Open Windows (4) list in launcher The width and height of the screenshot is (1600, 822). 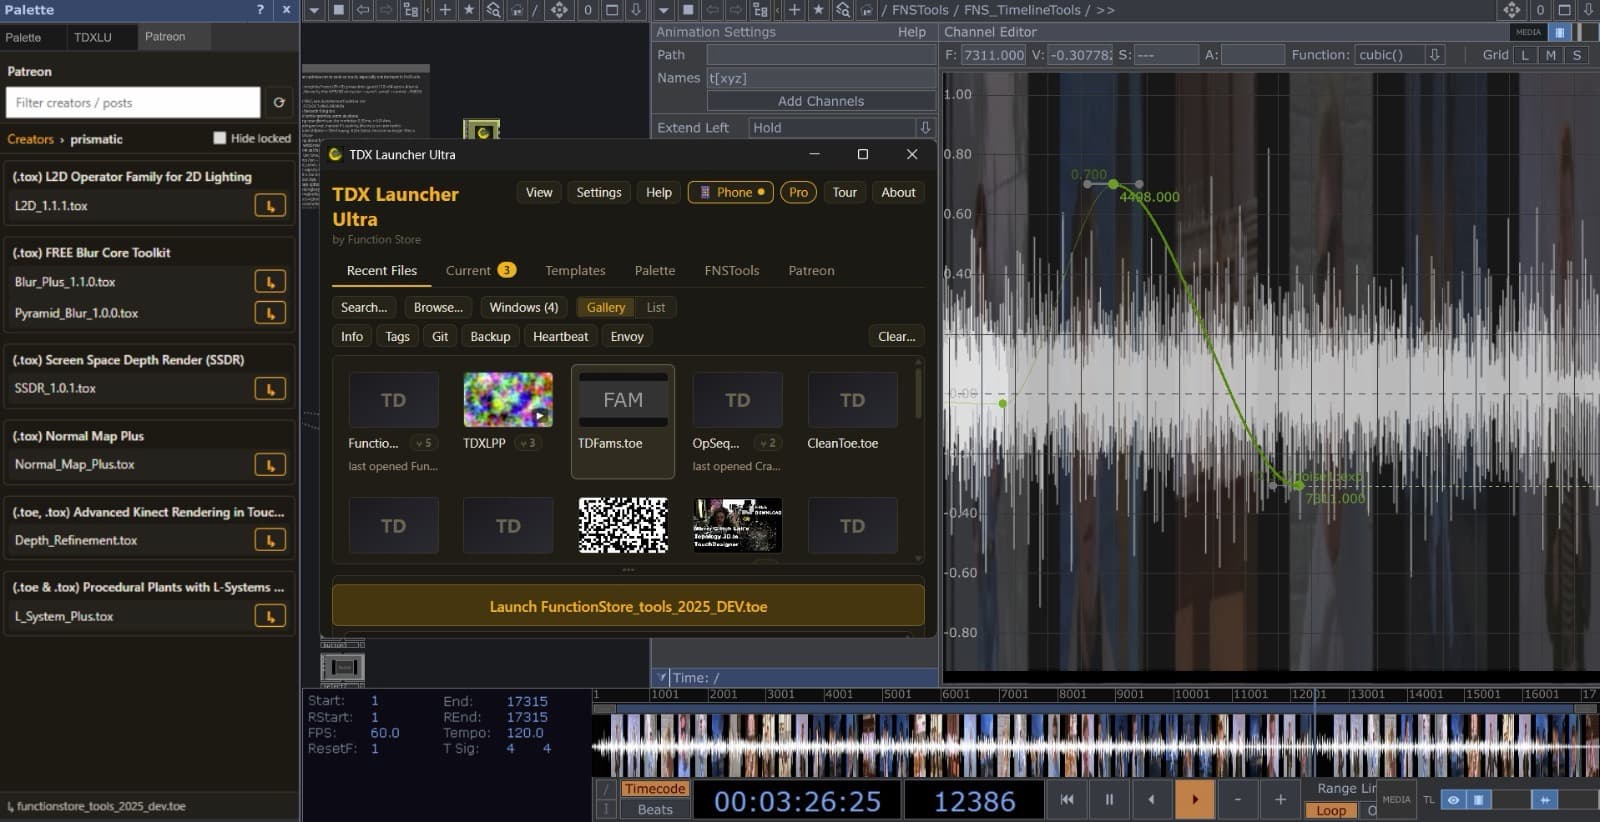[524, 307]
